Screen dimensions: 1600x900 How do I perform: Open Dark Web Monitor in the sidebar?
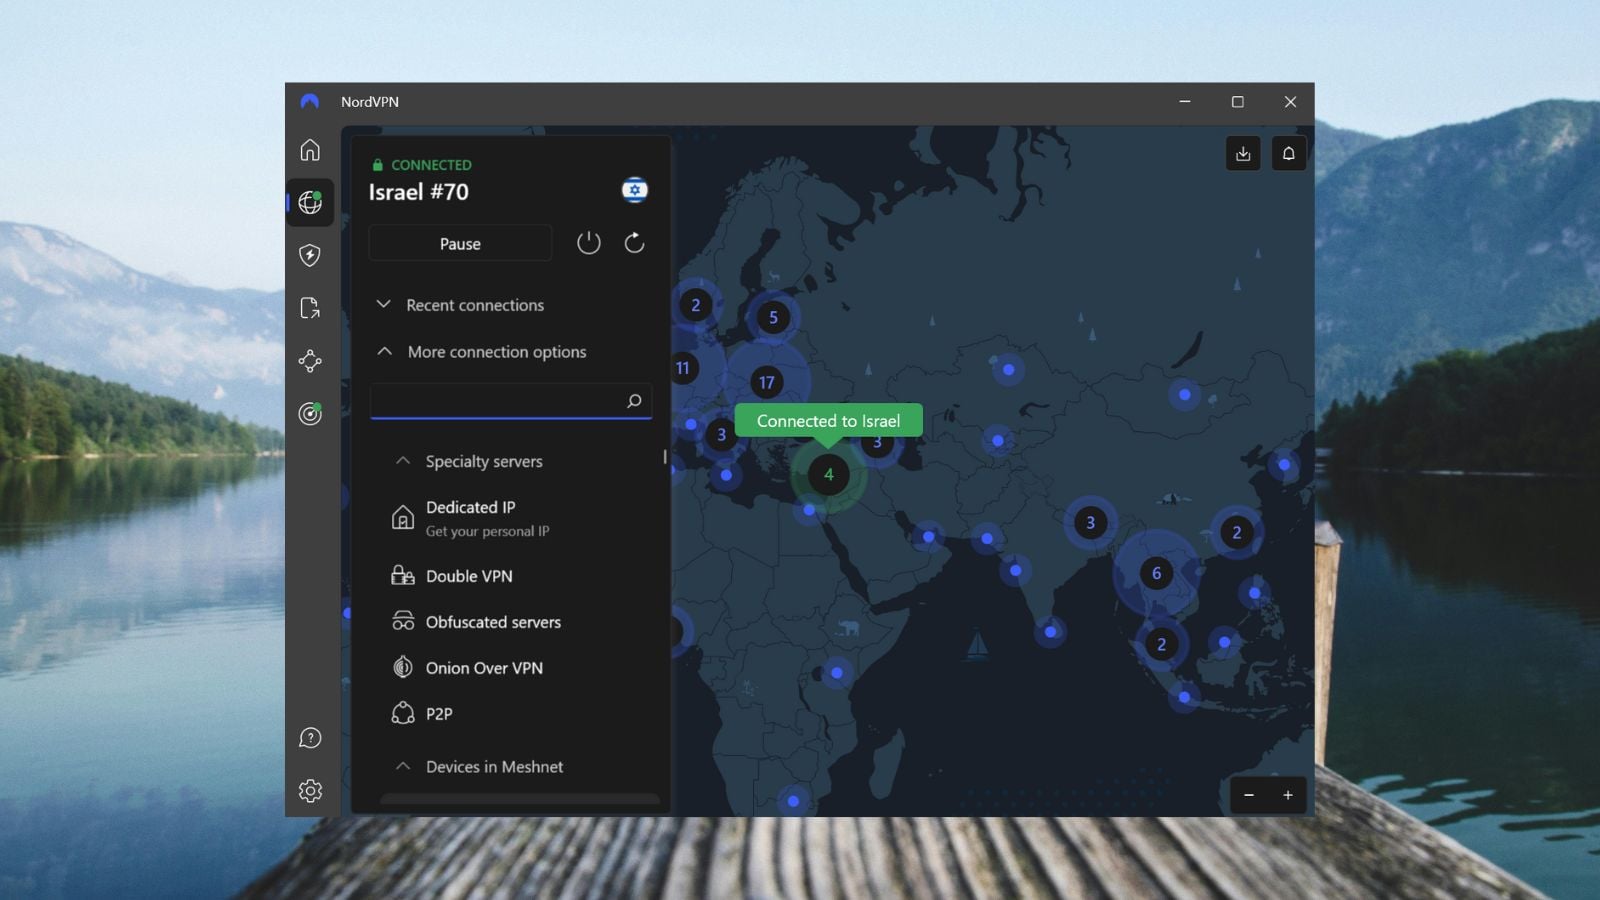point(310,415)
